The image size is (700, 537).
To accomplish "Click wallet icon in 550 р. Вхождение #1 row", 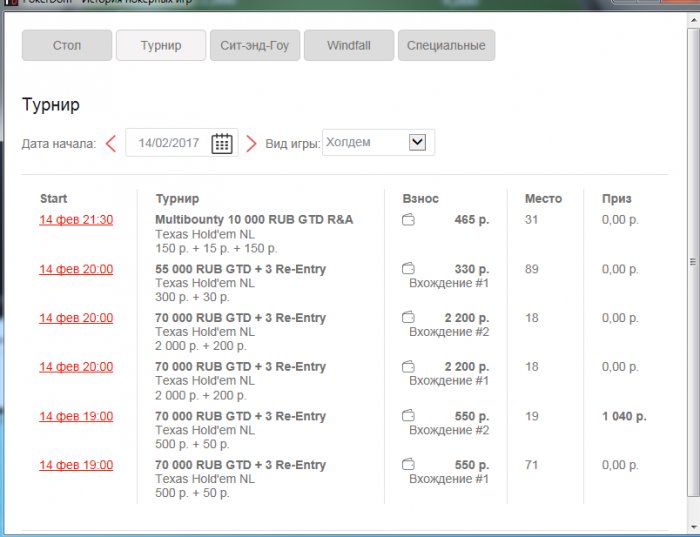I will click(408, 464).
